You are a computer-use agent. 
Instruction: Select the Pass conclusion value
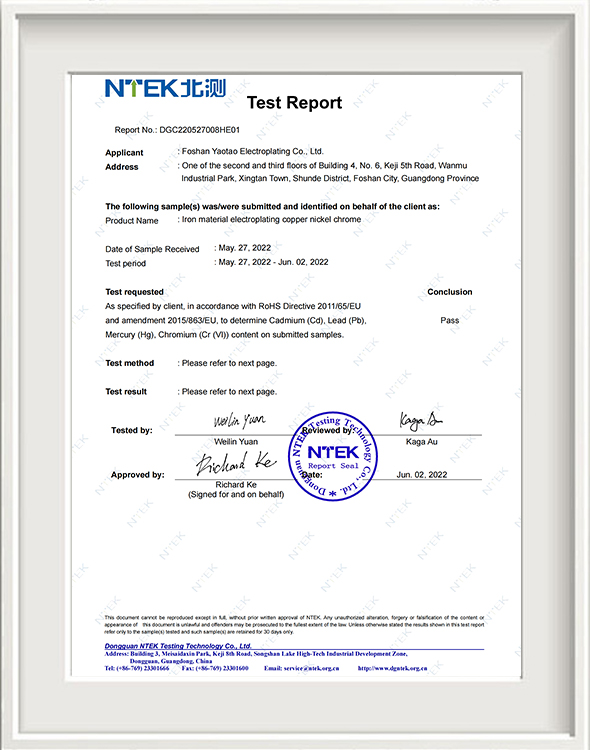click(450, 320)
